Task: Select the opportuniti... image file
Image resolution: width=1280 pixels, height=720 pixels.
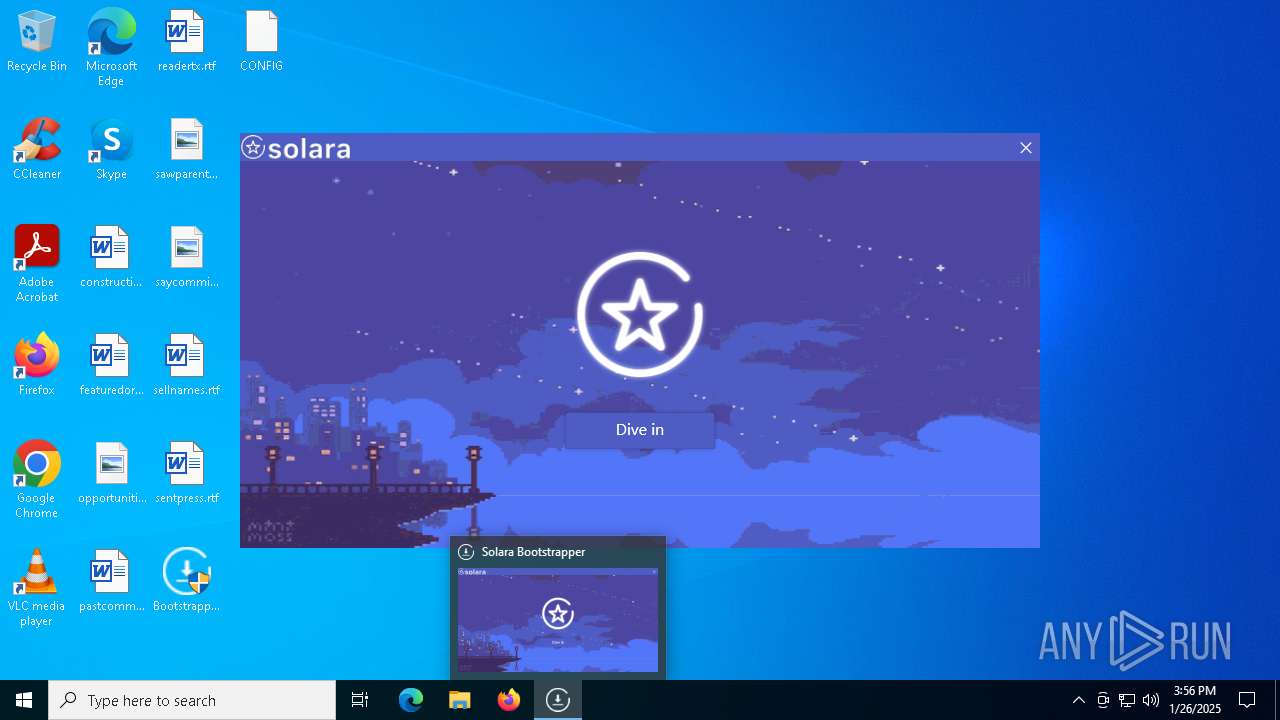Action: 111,473
